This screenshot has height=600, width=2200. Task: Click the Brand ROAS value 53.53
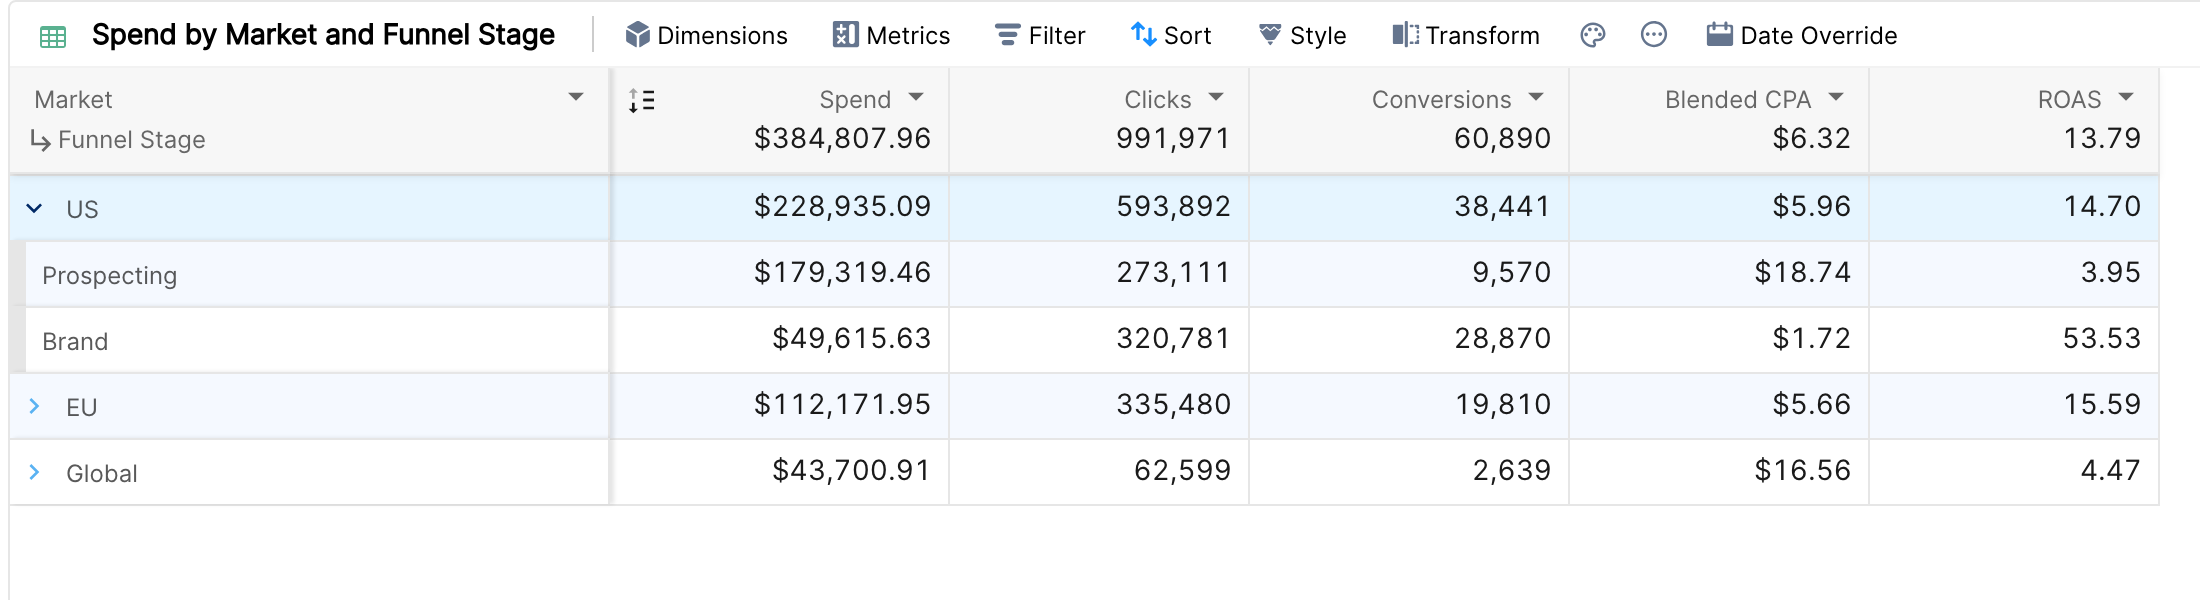(x=2102, y=338)
